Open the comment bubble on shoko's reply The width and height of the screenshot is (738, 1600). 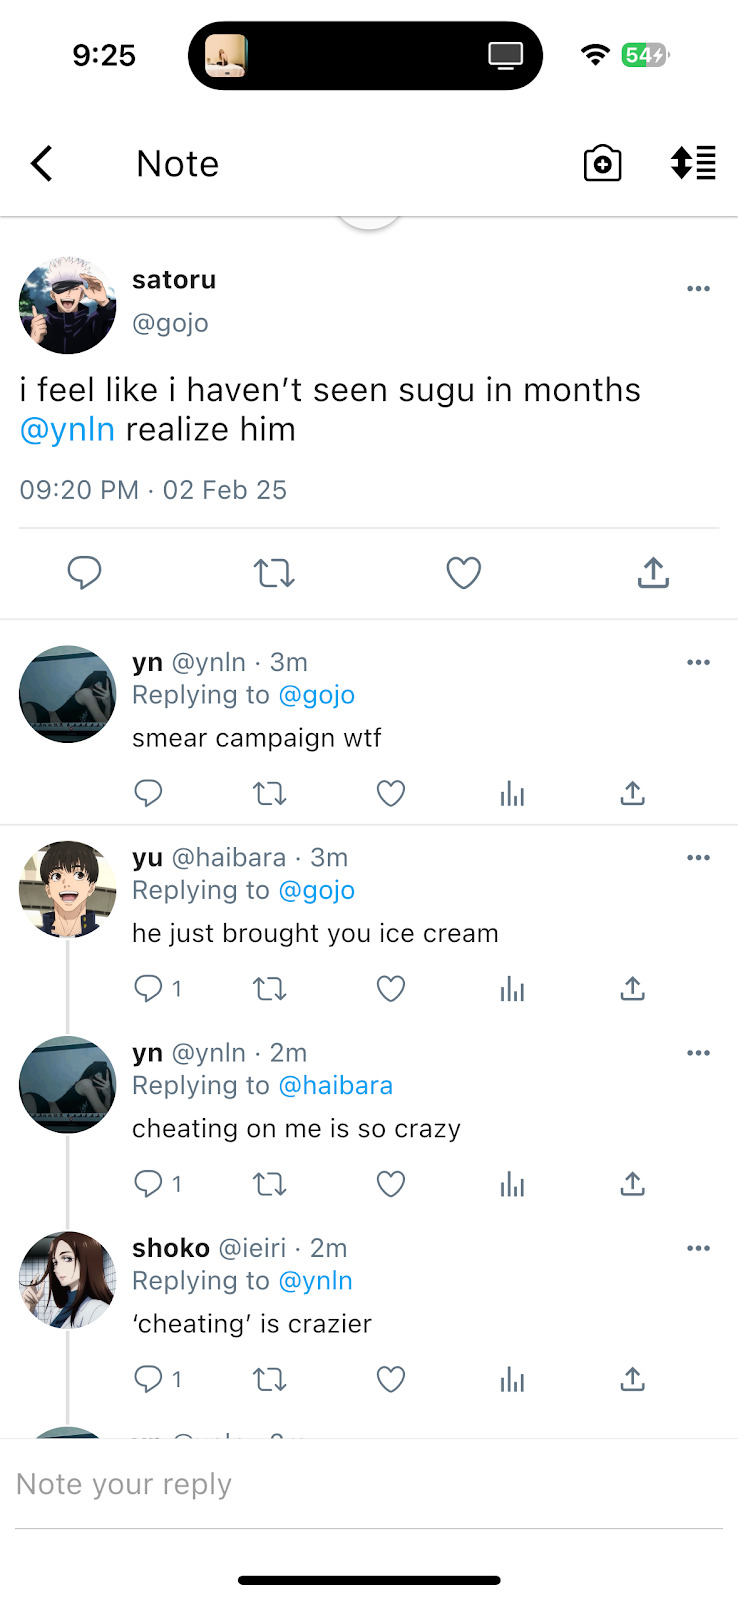pyautogui.click(x=148, y=1380)
